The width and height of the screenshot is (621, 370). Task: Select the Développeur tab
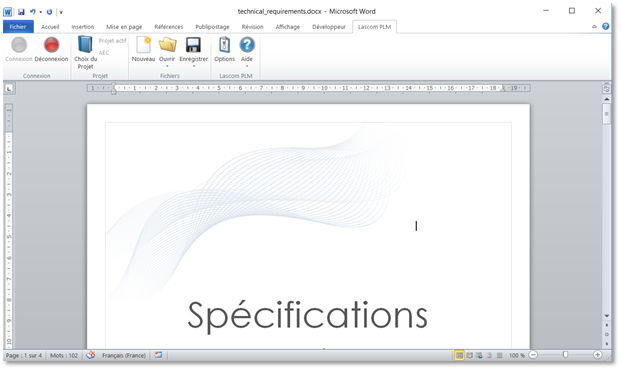(x=329, y=27)
